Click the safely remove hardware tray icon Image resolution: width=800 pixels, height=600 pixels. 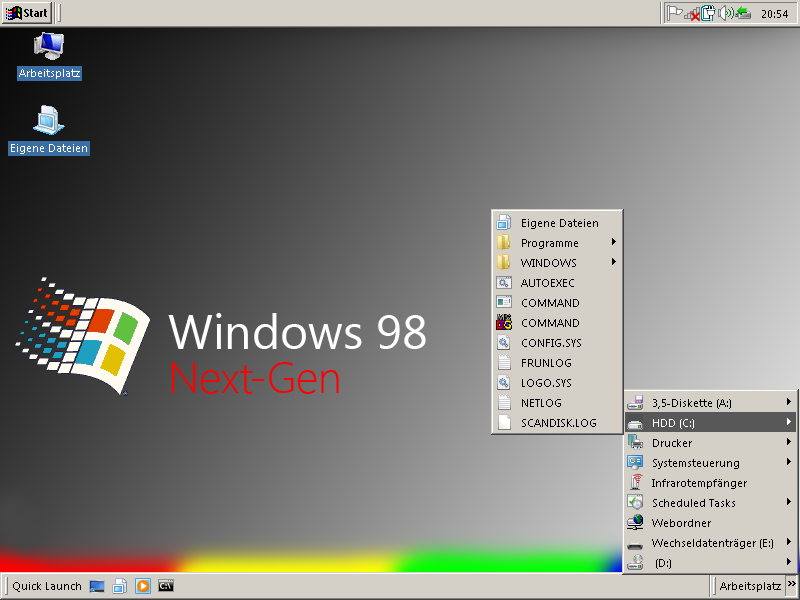click(x=742, y=13)
